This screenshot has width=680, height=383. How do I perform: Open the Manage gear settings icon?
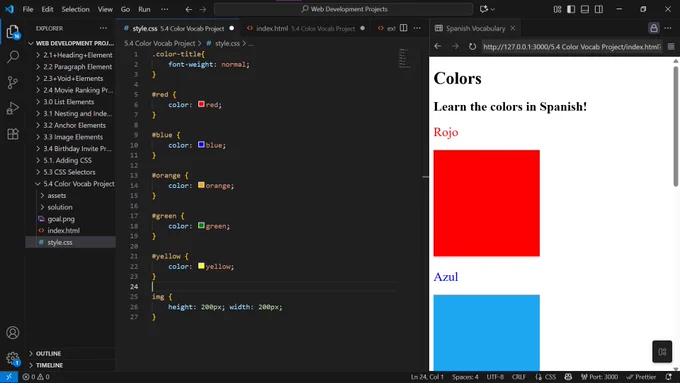pyautogui.click(x=13, y=358)
